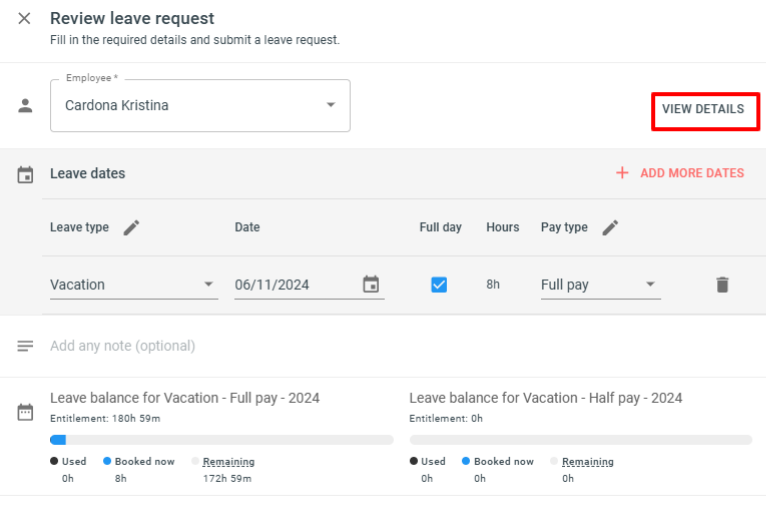Click the Full pay balance progress bar
This screenshot has width=766, height=519.
click(221, 440)
